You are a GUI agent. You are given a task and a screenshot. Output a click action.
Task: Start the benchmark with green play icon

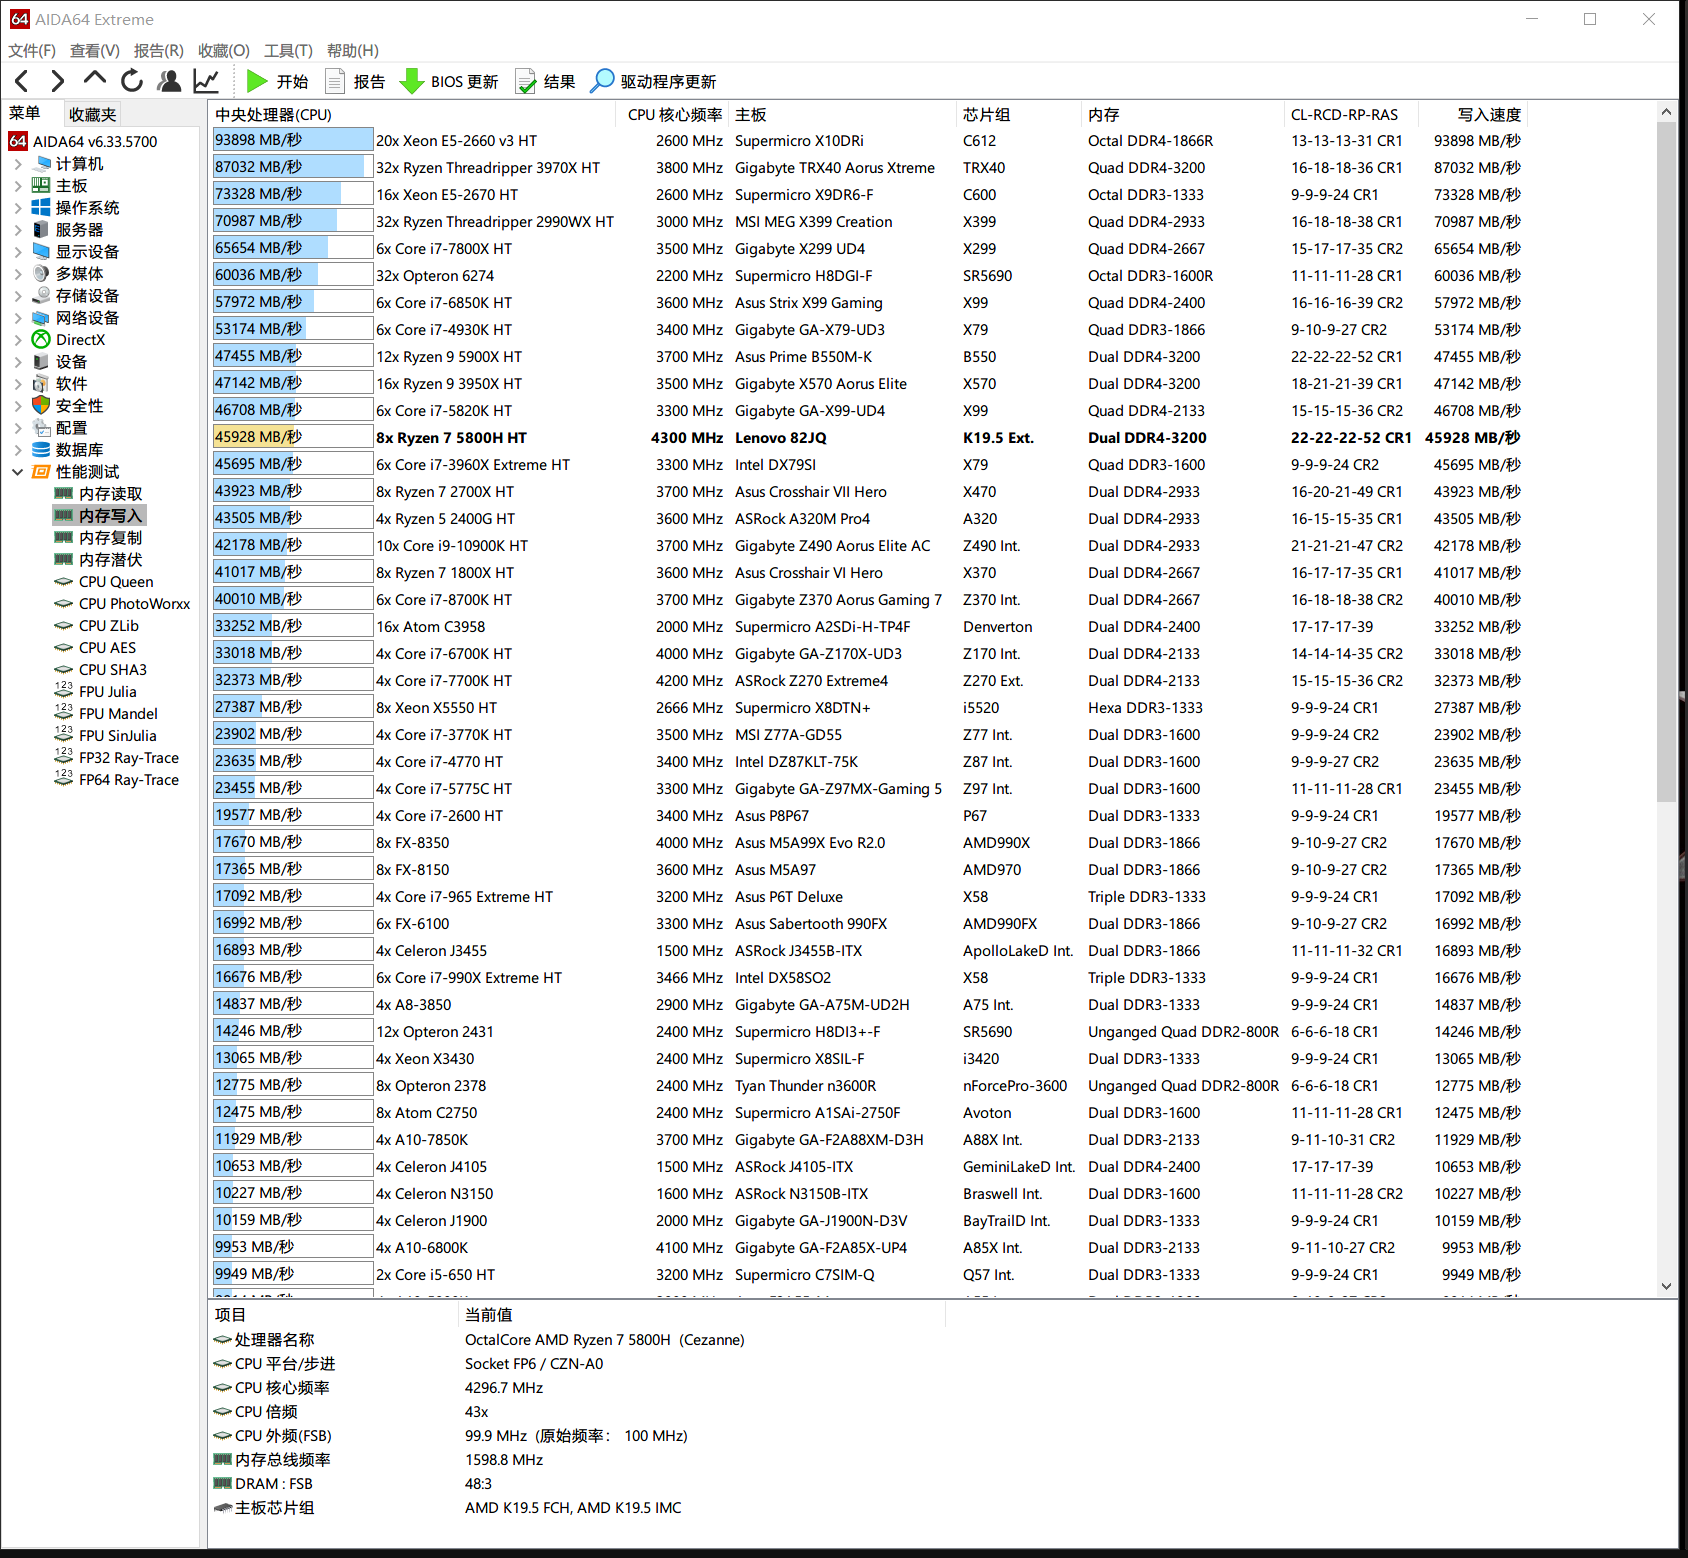click(277, 81)
